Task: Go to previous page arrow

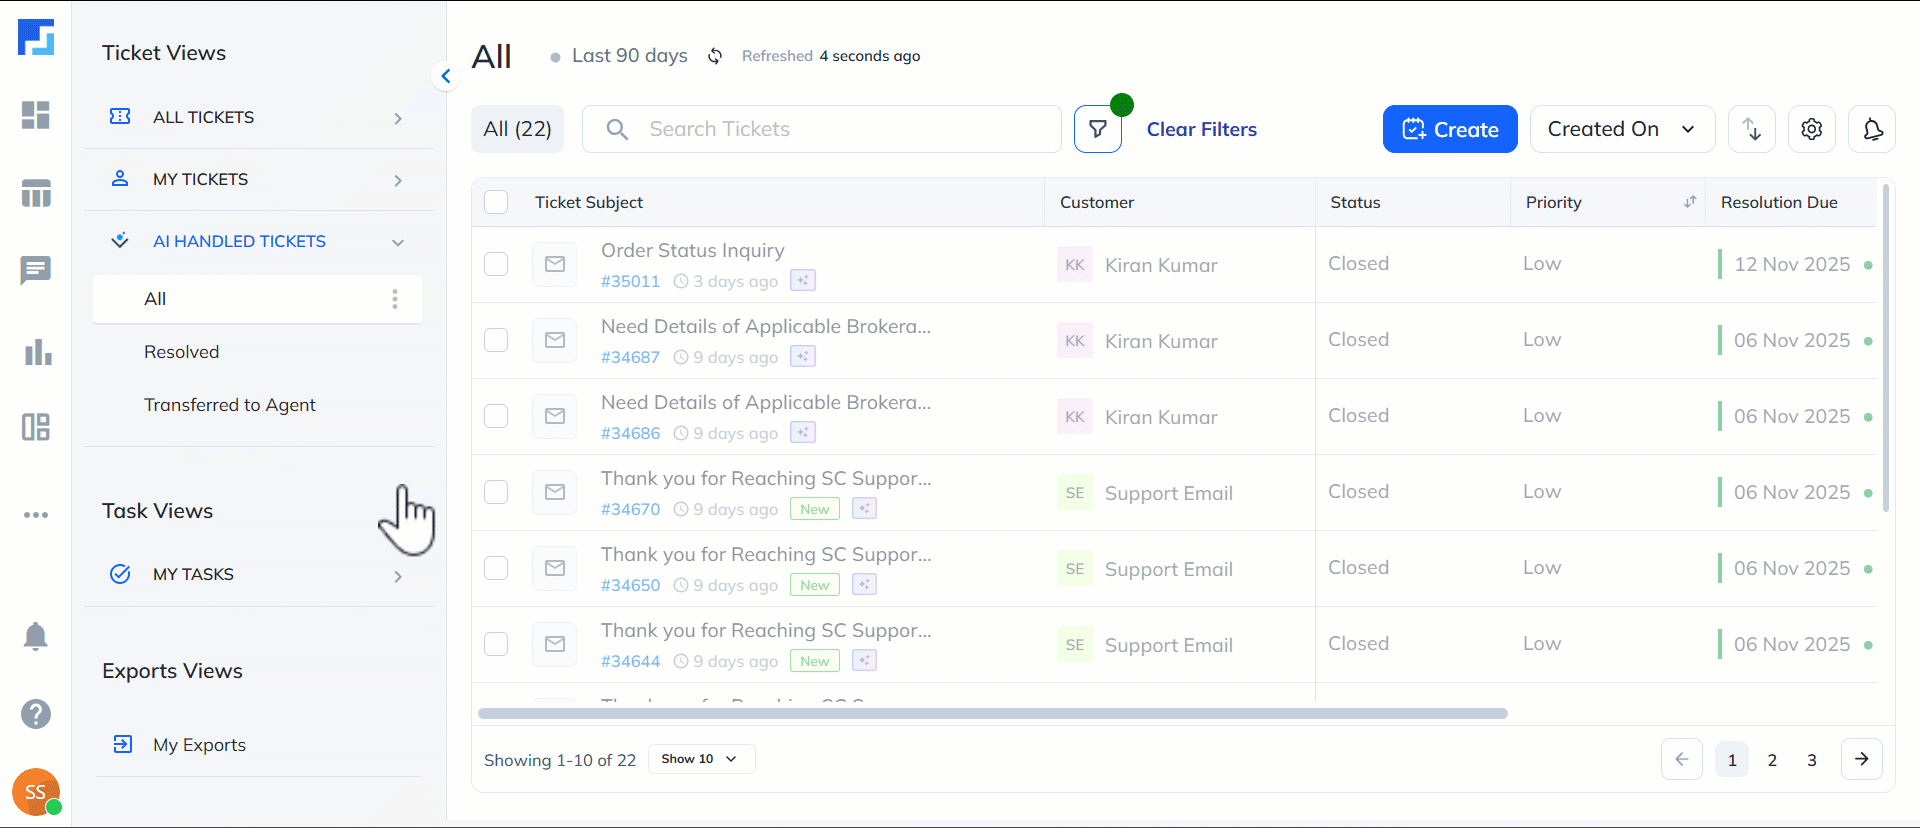Action: [1682, 759]
